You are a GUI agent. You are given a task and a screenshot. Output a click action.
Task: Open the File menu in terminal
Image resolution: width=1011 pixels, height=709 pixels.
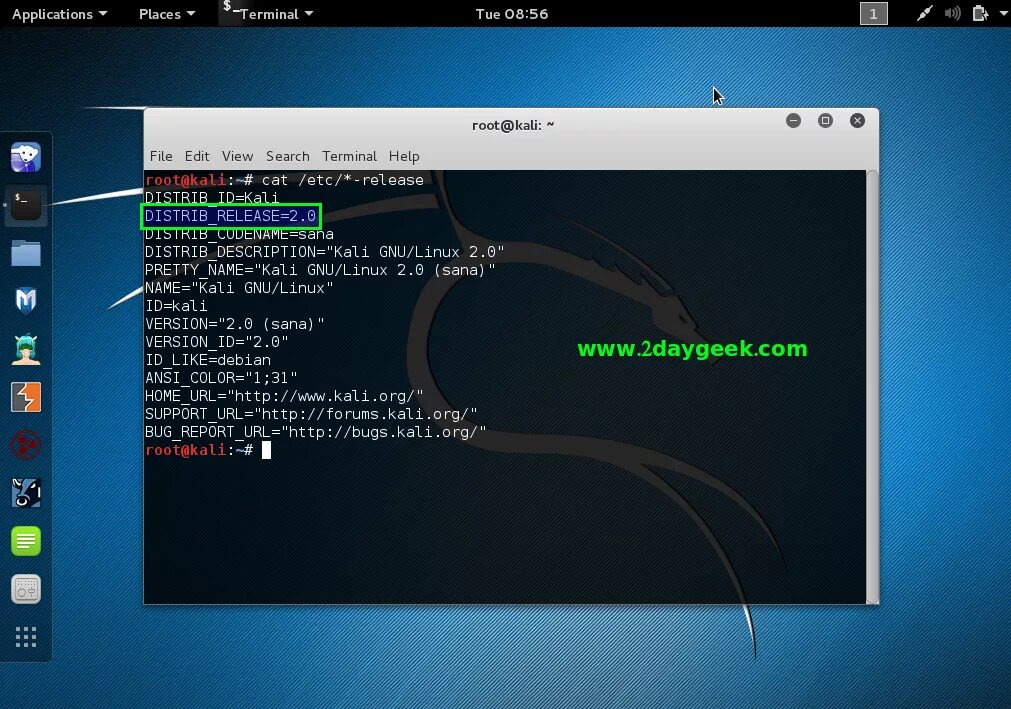[161, 156]
